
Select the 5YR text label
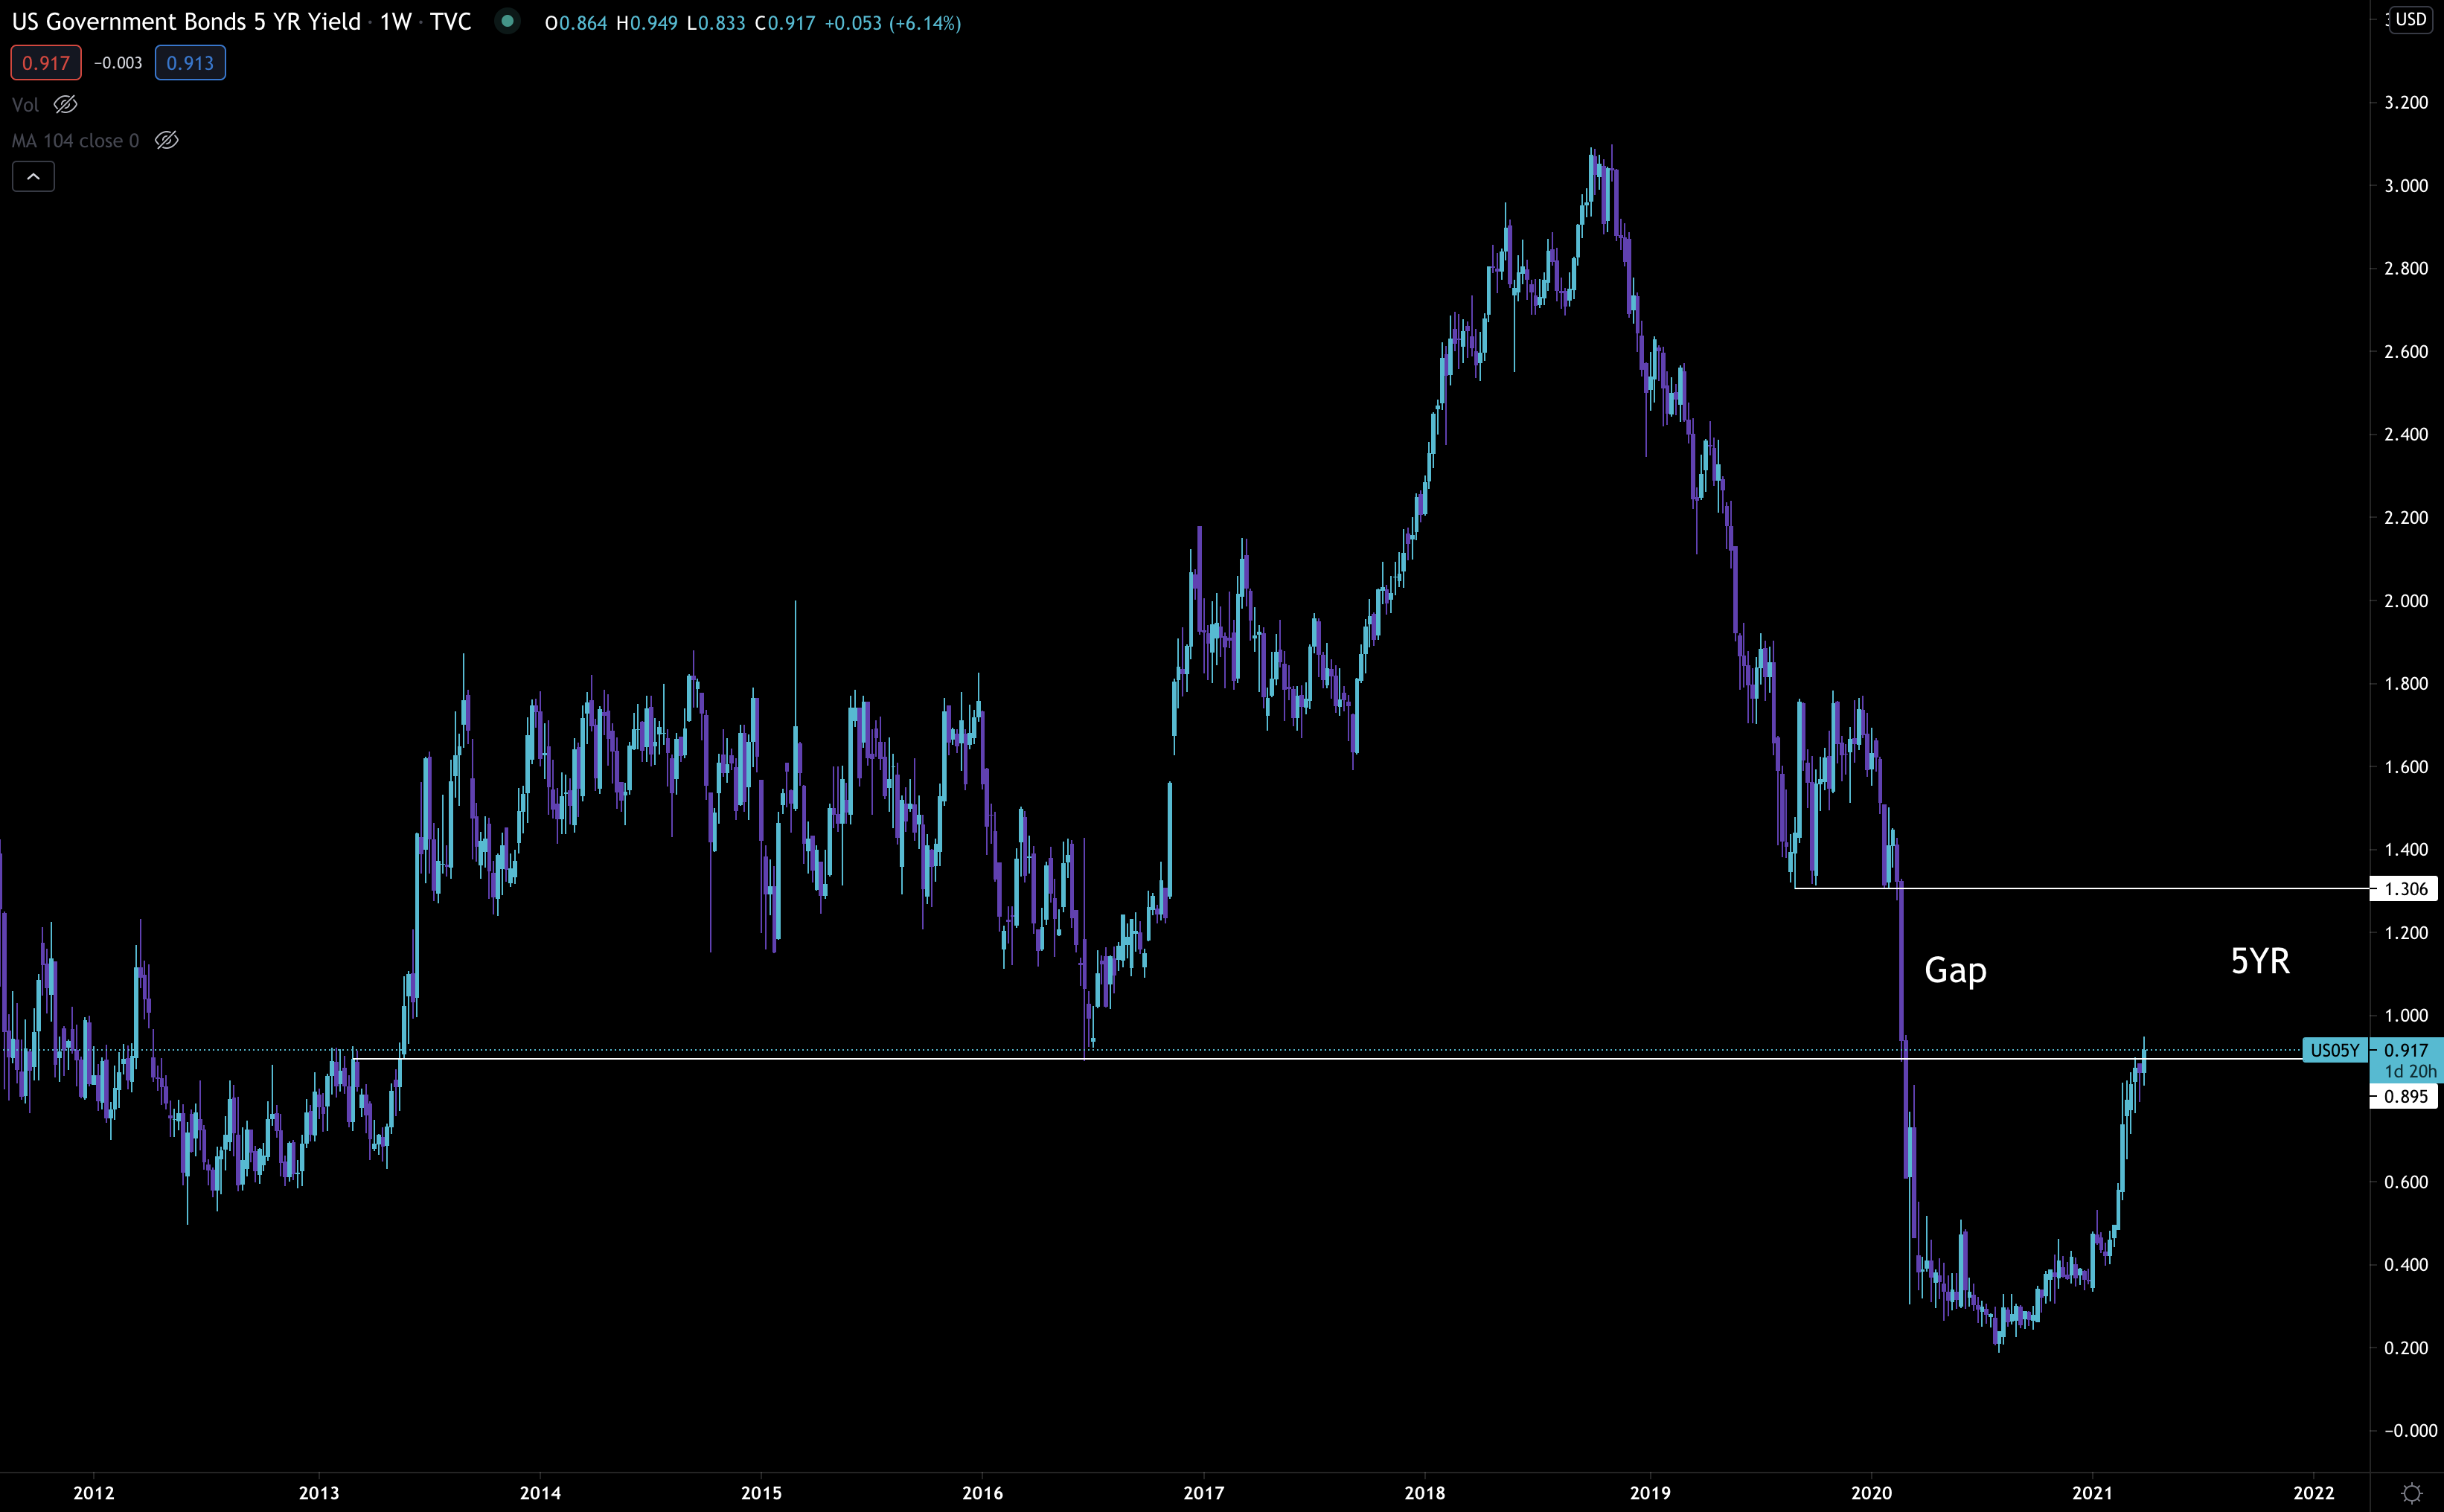coord(2259,961)
